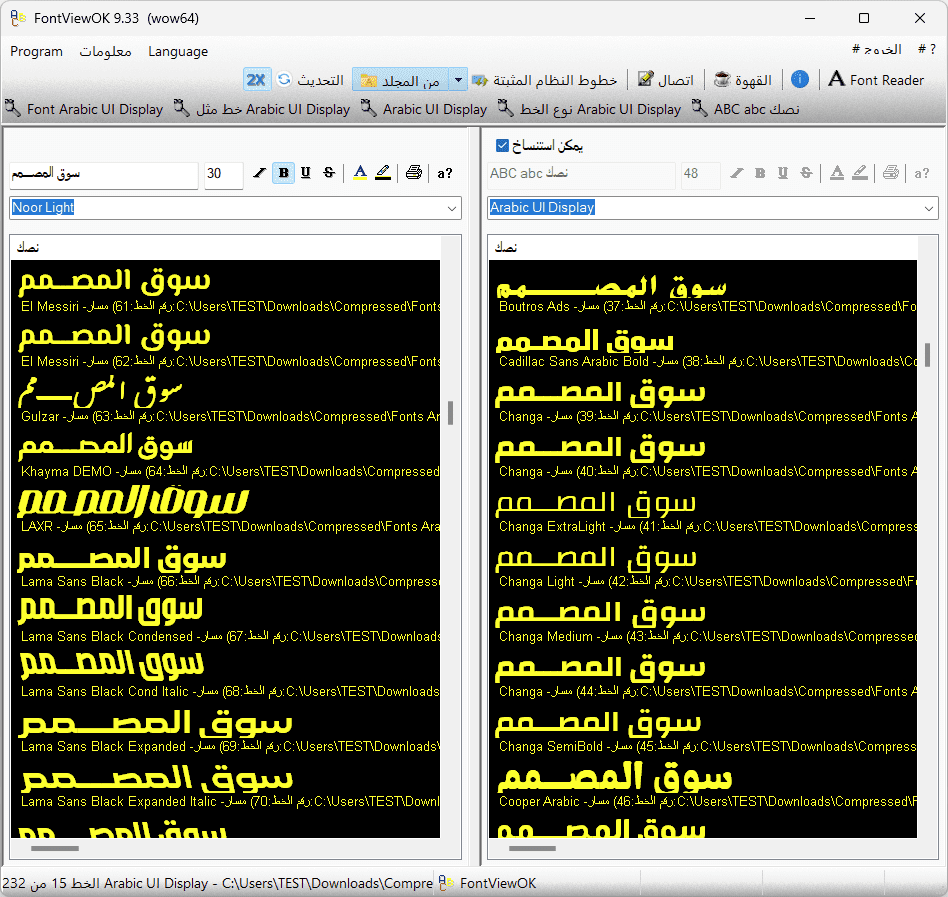Click the FontViewOK status bar entry
Viewport: 948px width, 897px height.
point(487,883)
